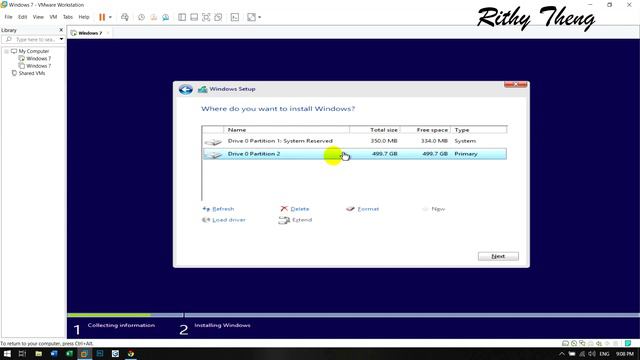Click the red Delete X icon
The width and height of the screenshot is (640, 360).
(284, 209)
